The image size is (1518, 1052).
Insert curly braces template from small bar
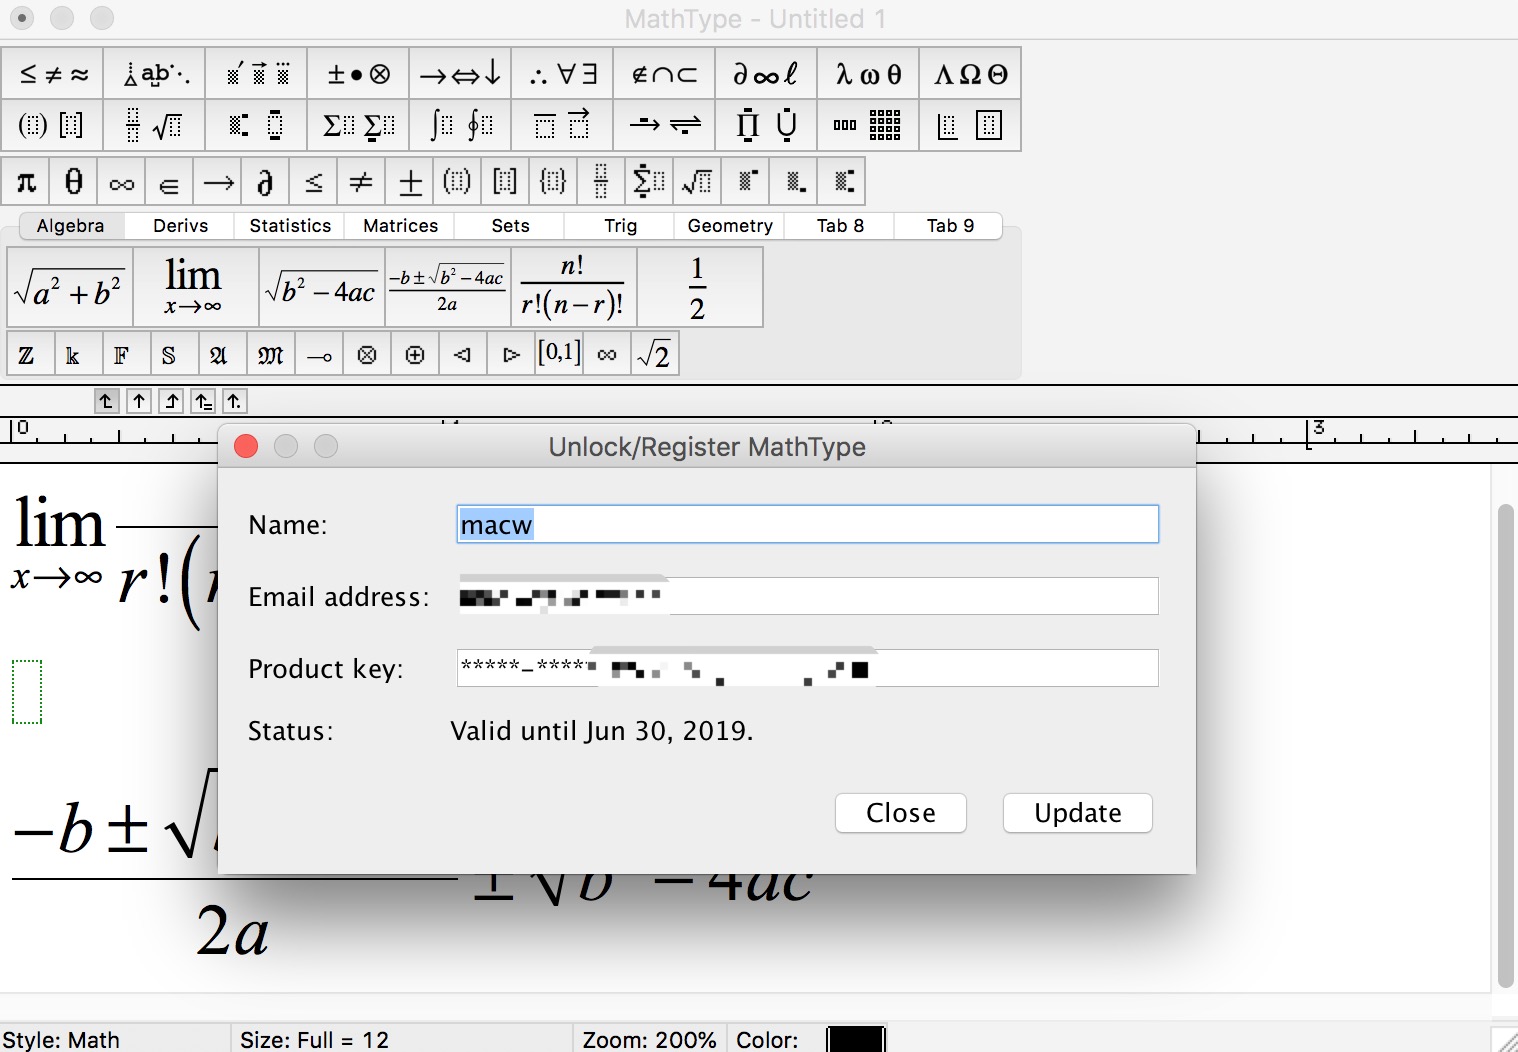553,182
